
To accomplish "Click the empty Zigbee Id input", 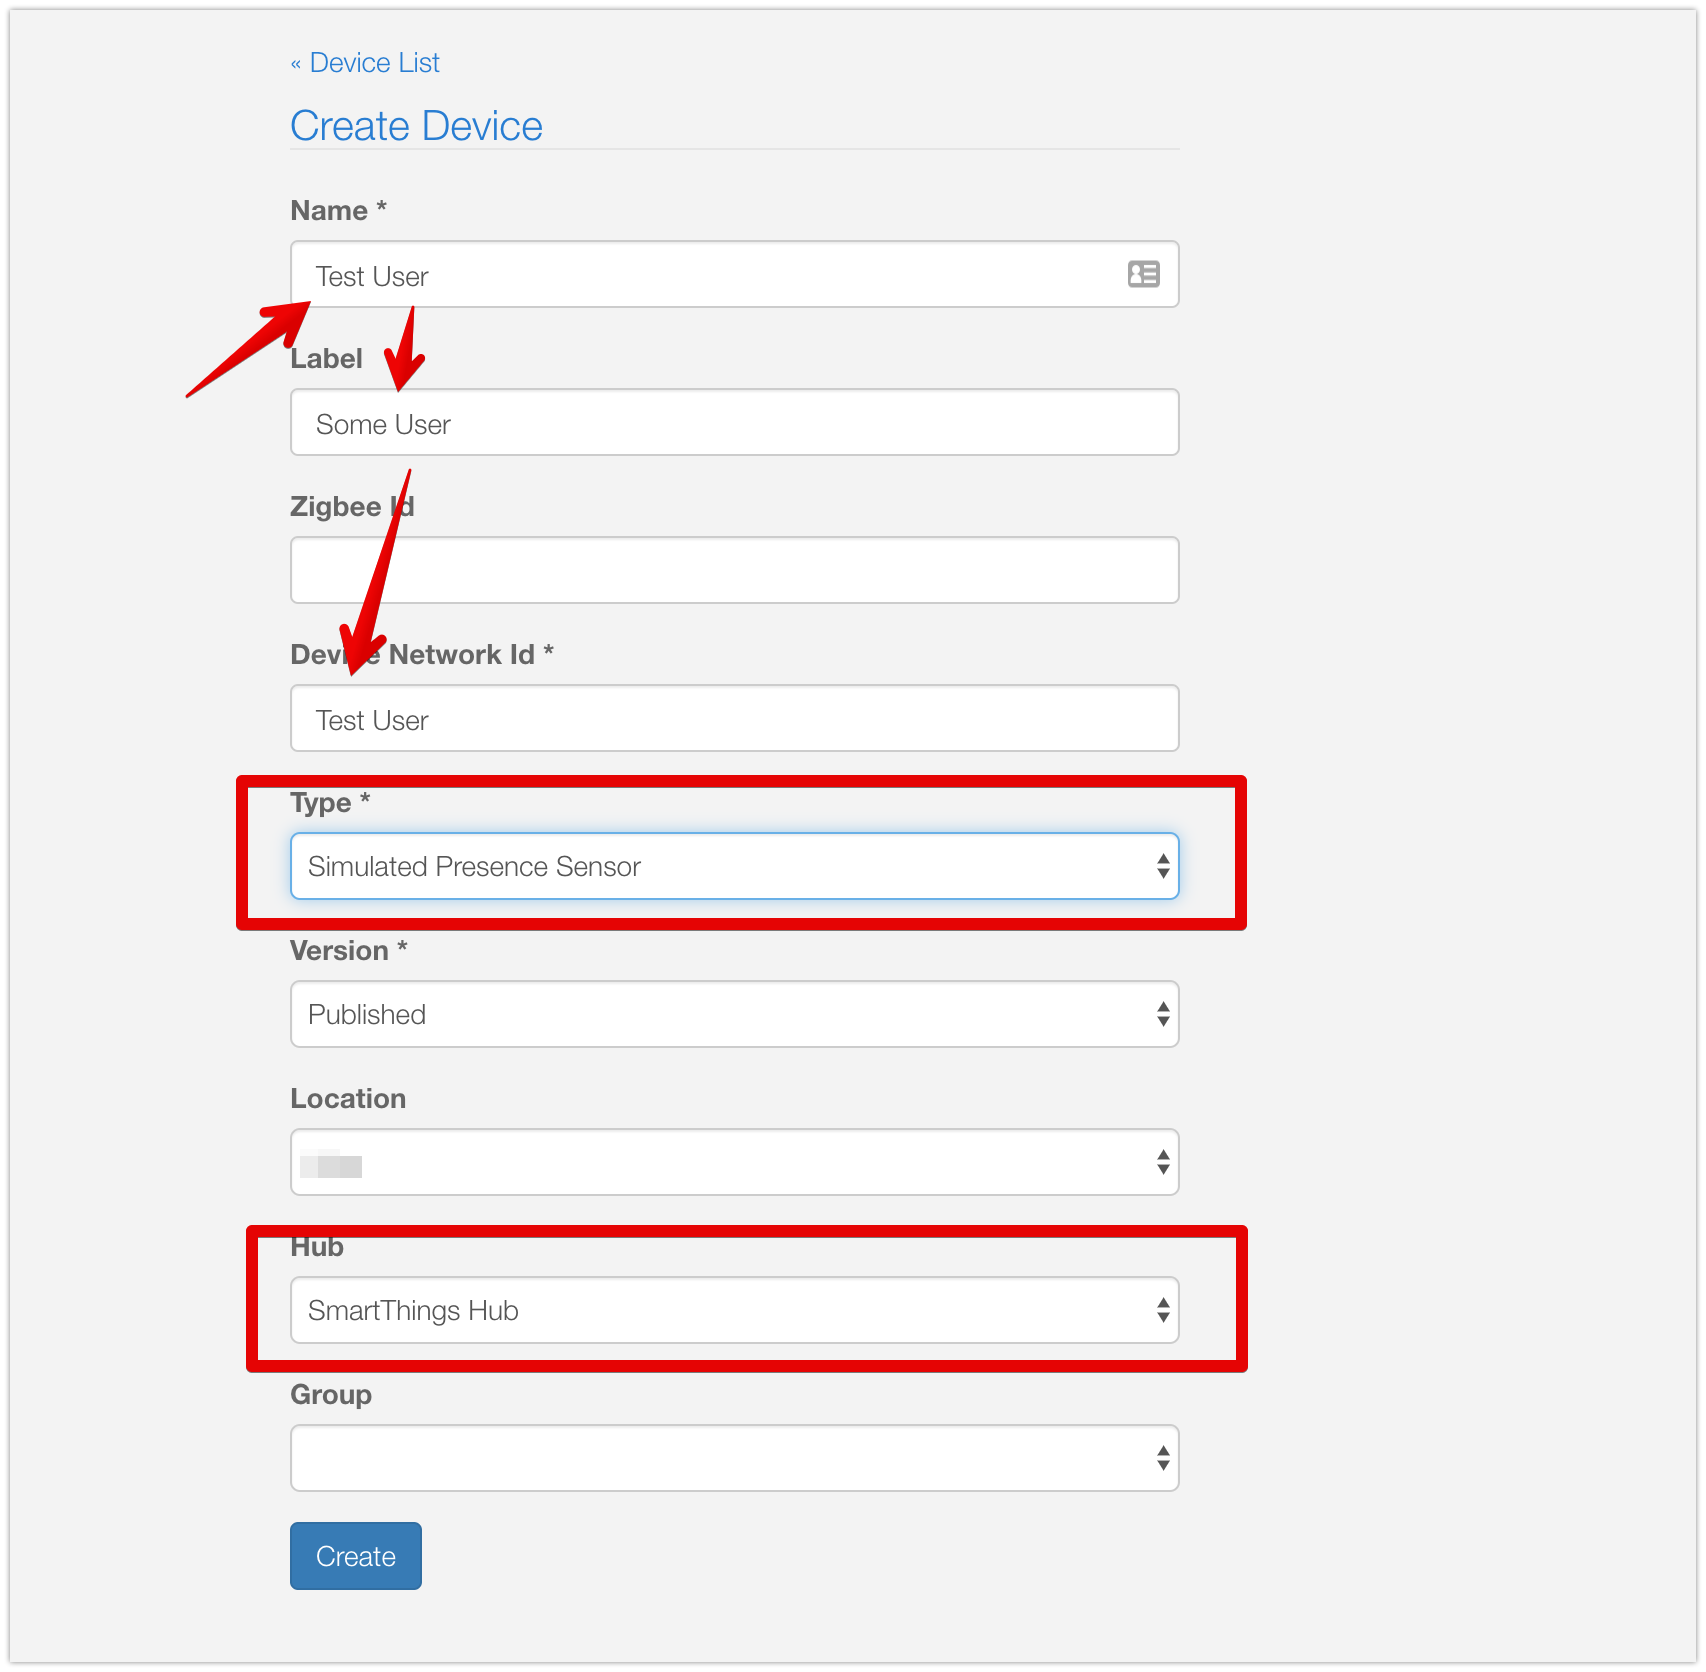I will [x=734, y=571].
